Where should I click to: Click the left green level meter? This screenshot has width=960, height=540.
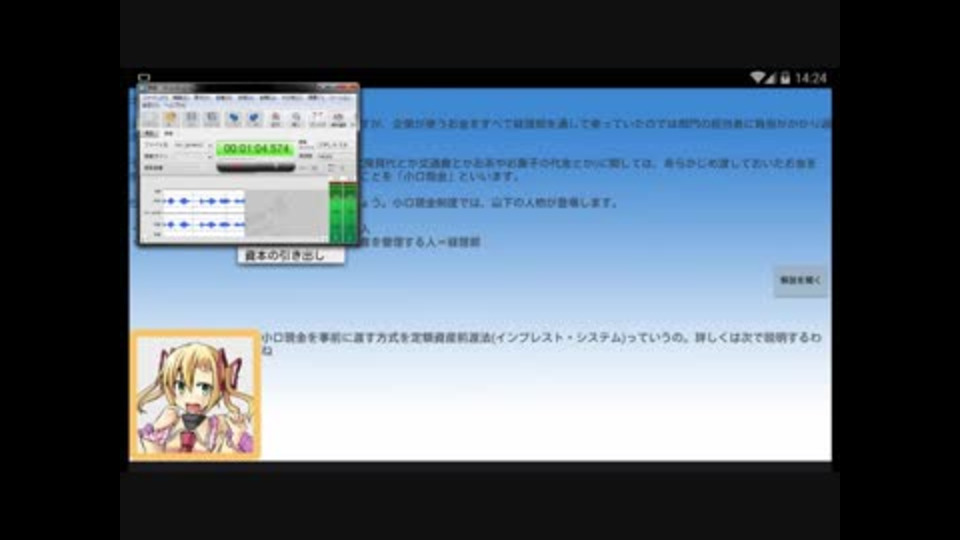(x=336, y=212)
